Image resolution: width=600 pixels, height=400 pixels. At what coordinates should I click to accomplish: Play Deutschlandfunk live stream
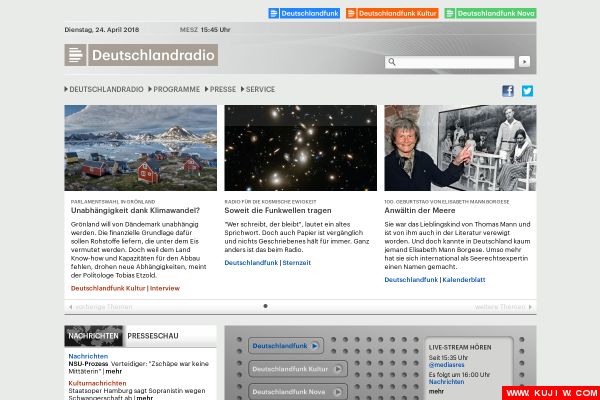285,346
